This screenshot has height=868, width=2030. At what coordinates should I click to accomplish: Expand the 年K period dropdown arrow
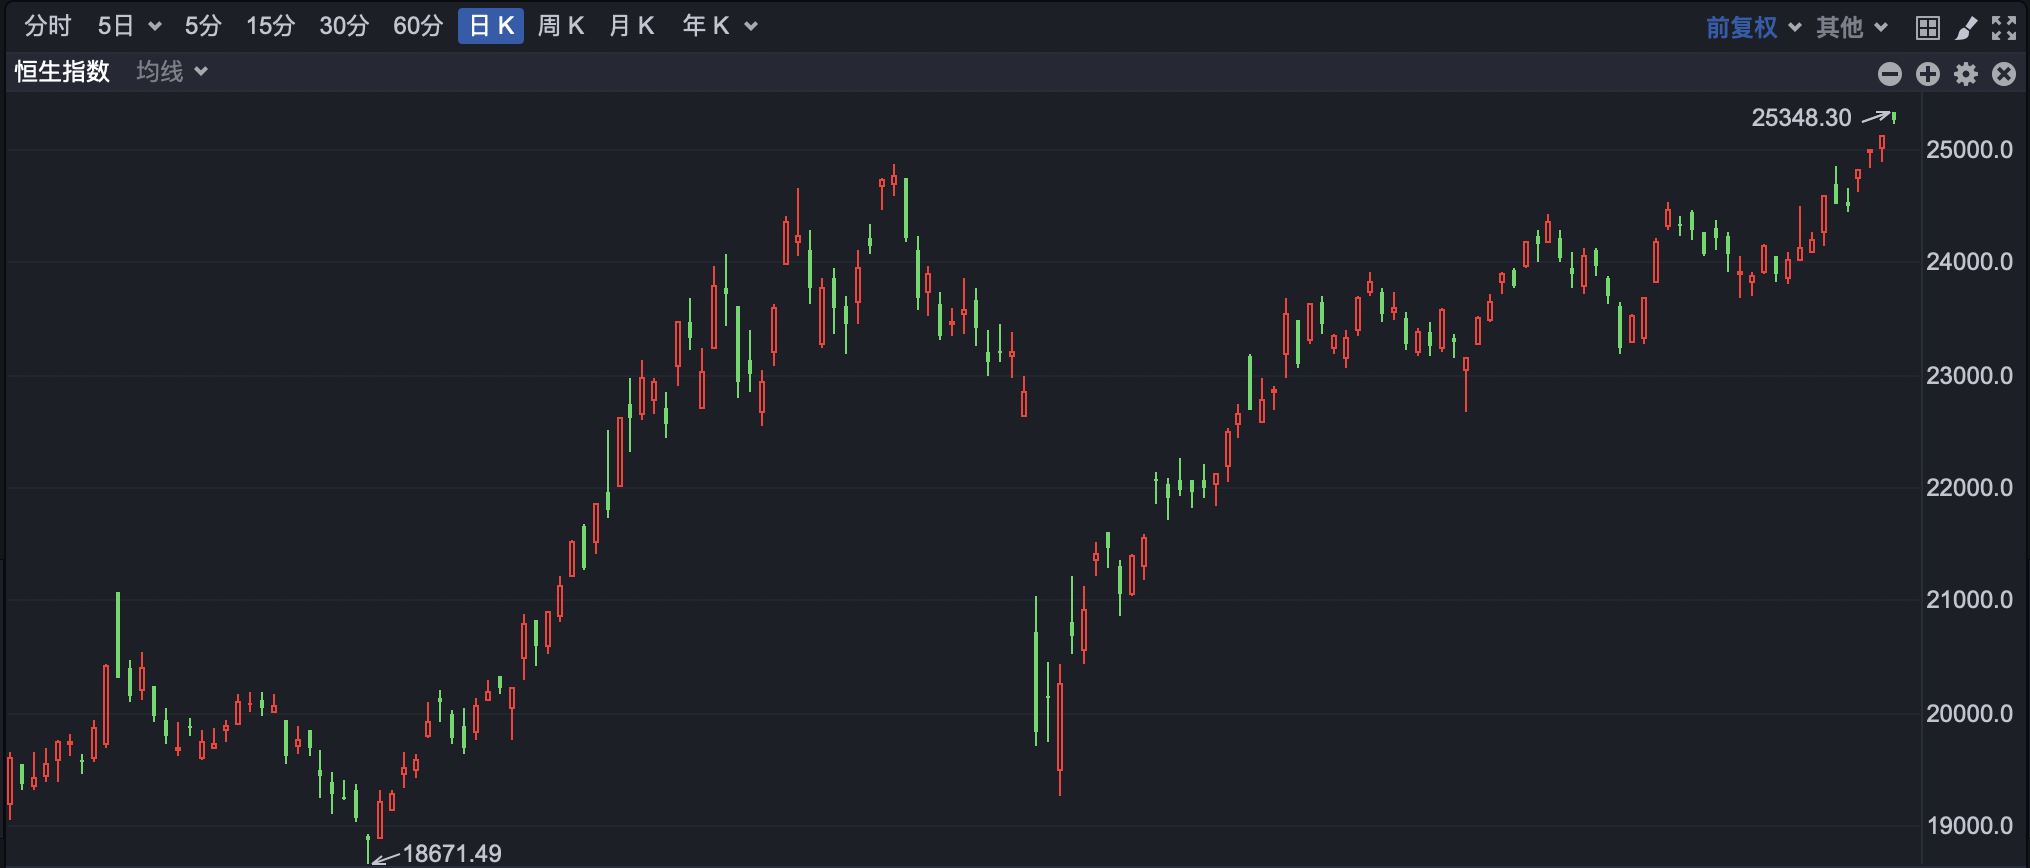pos(751,26)
